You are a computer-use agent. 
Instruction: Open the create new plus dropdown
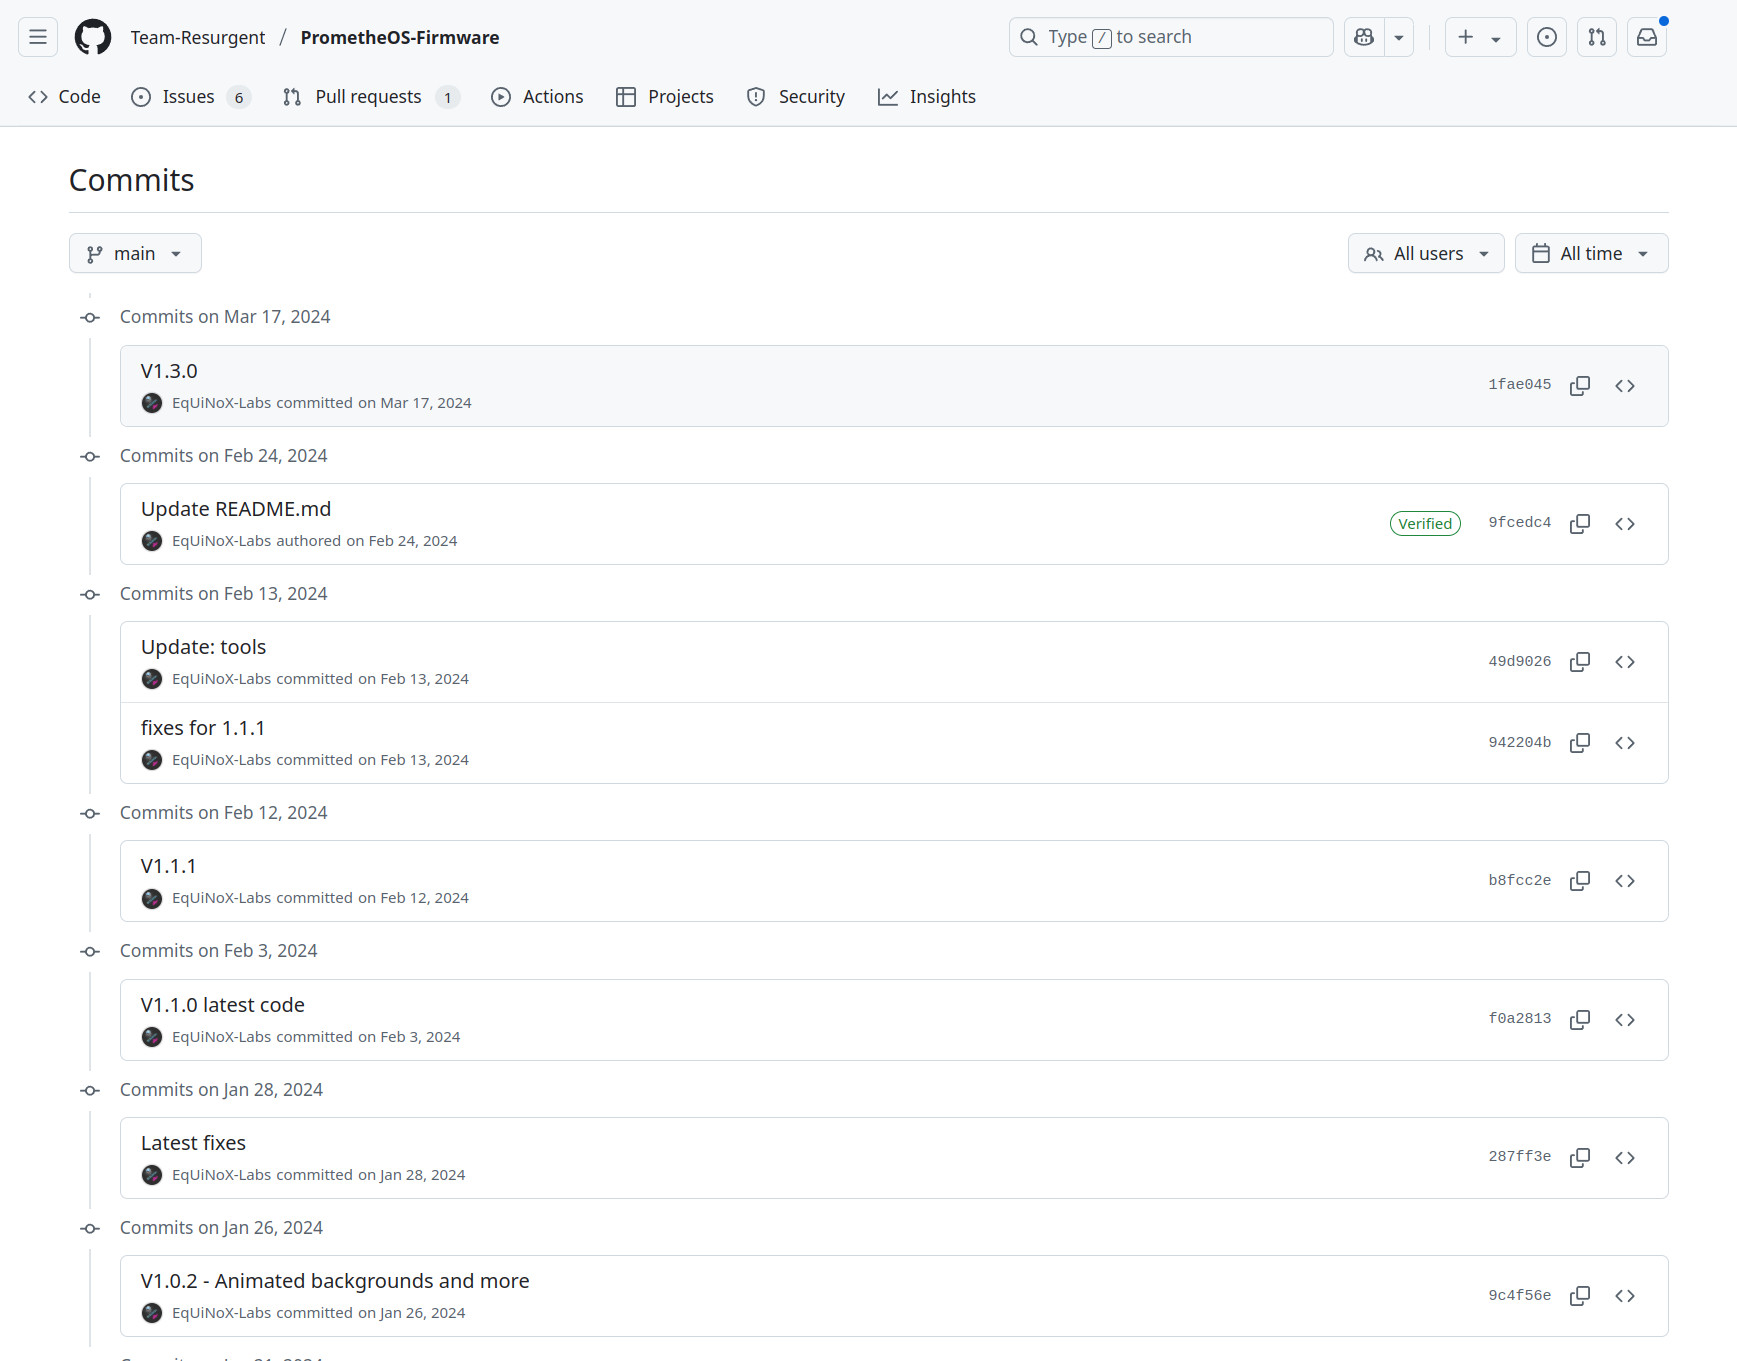(1480, 37)
